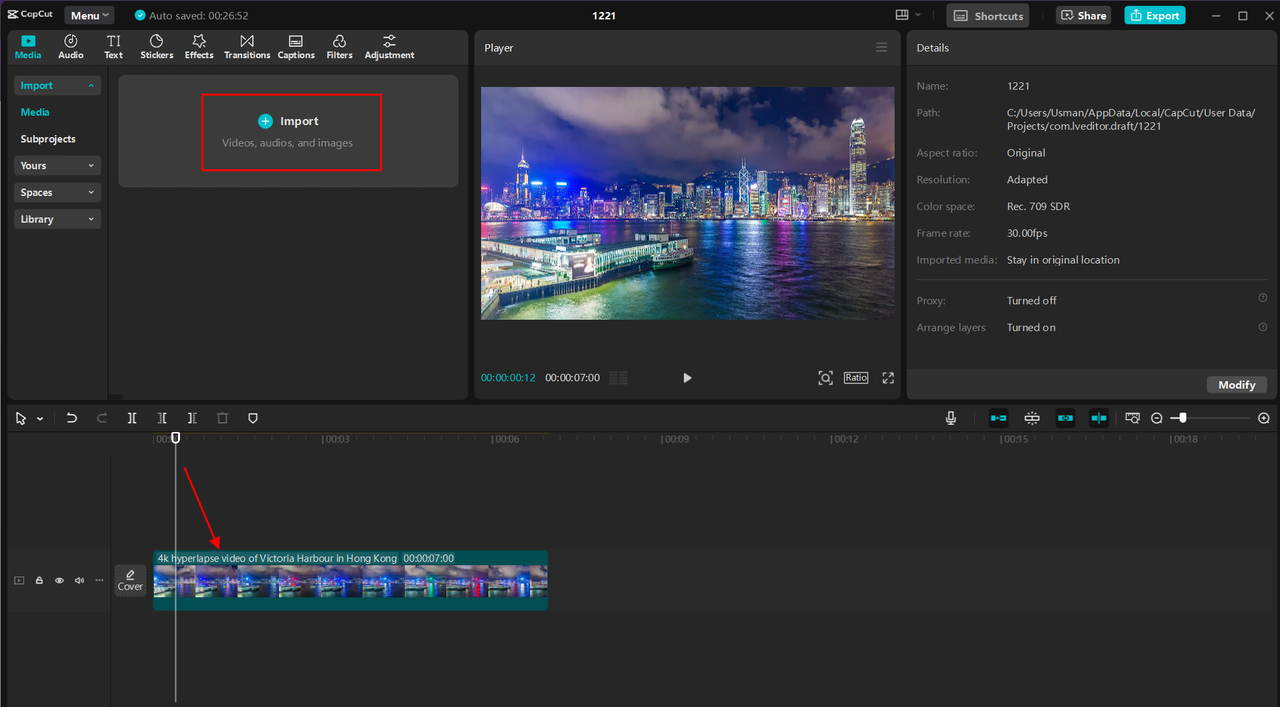
Task: Start voiceover recording with microphone icon
Action: pyautogui.click(x=951, y=418)
